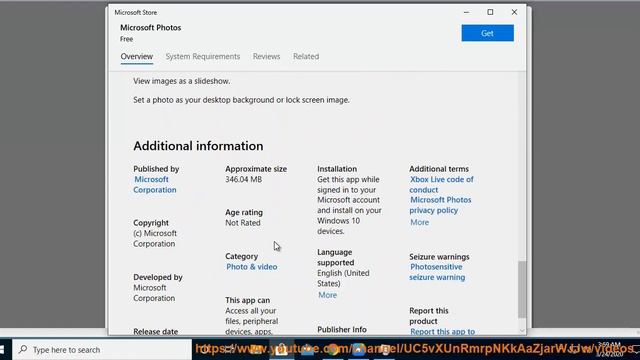Click the Report this app link
This screenshot has width=640, height=360.
point(442,331)
